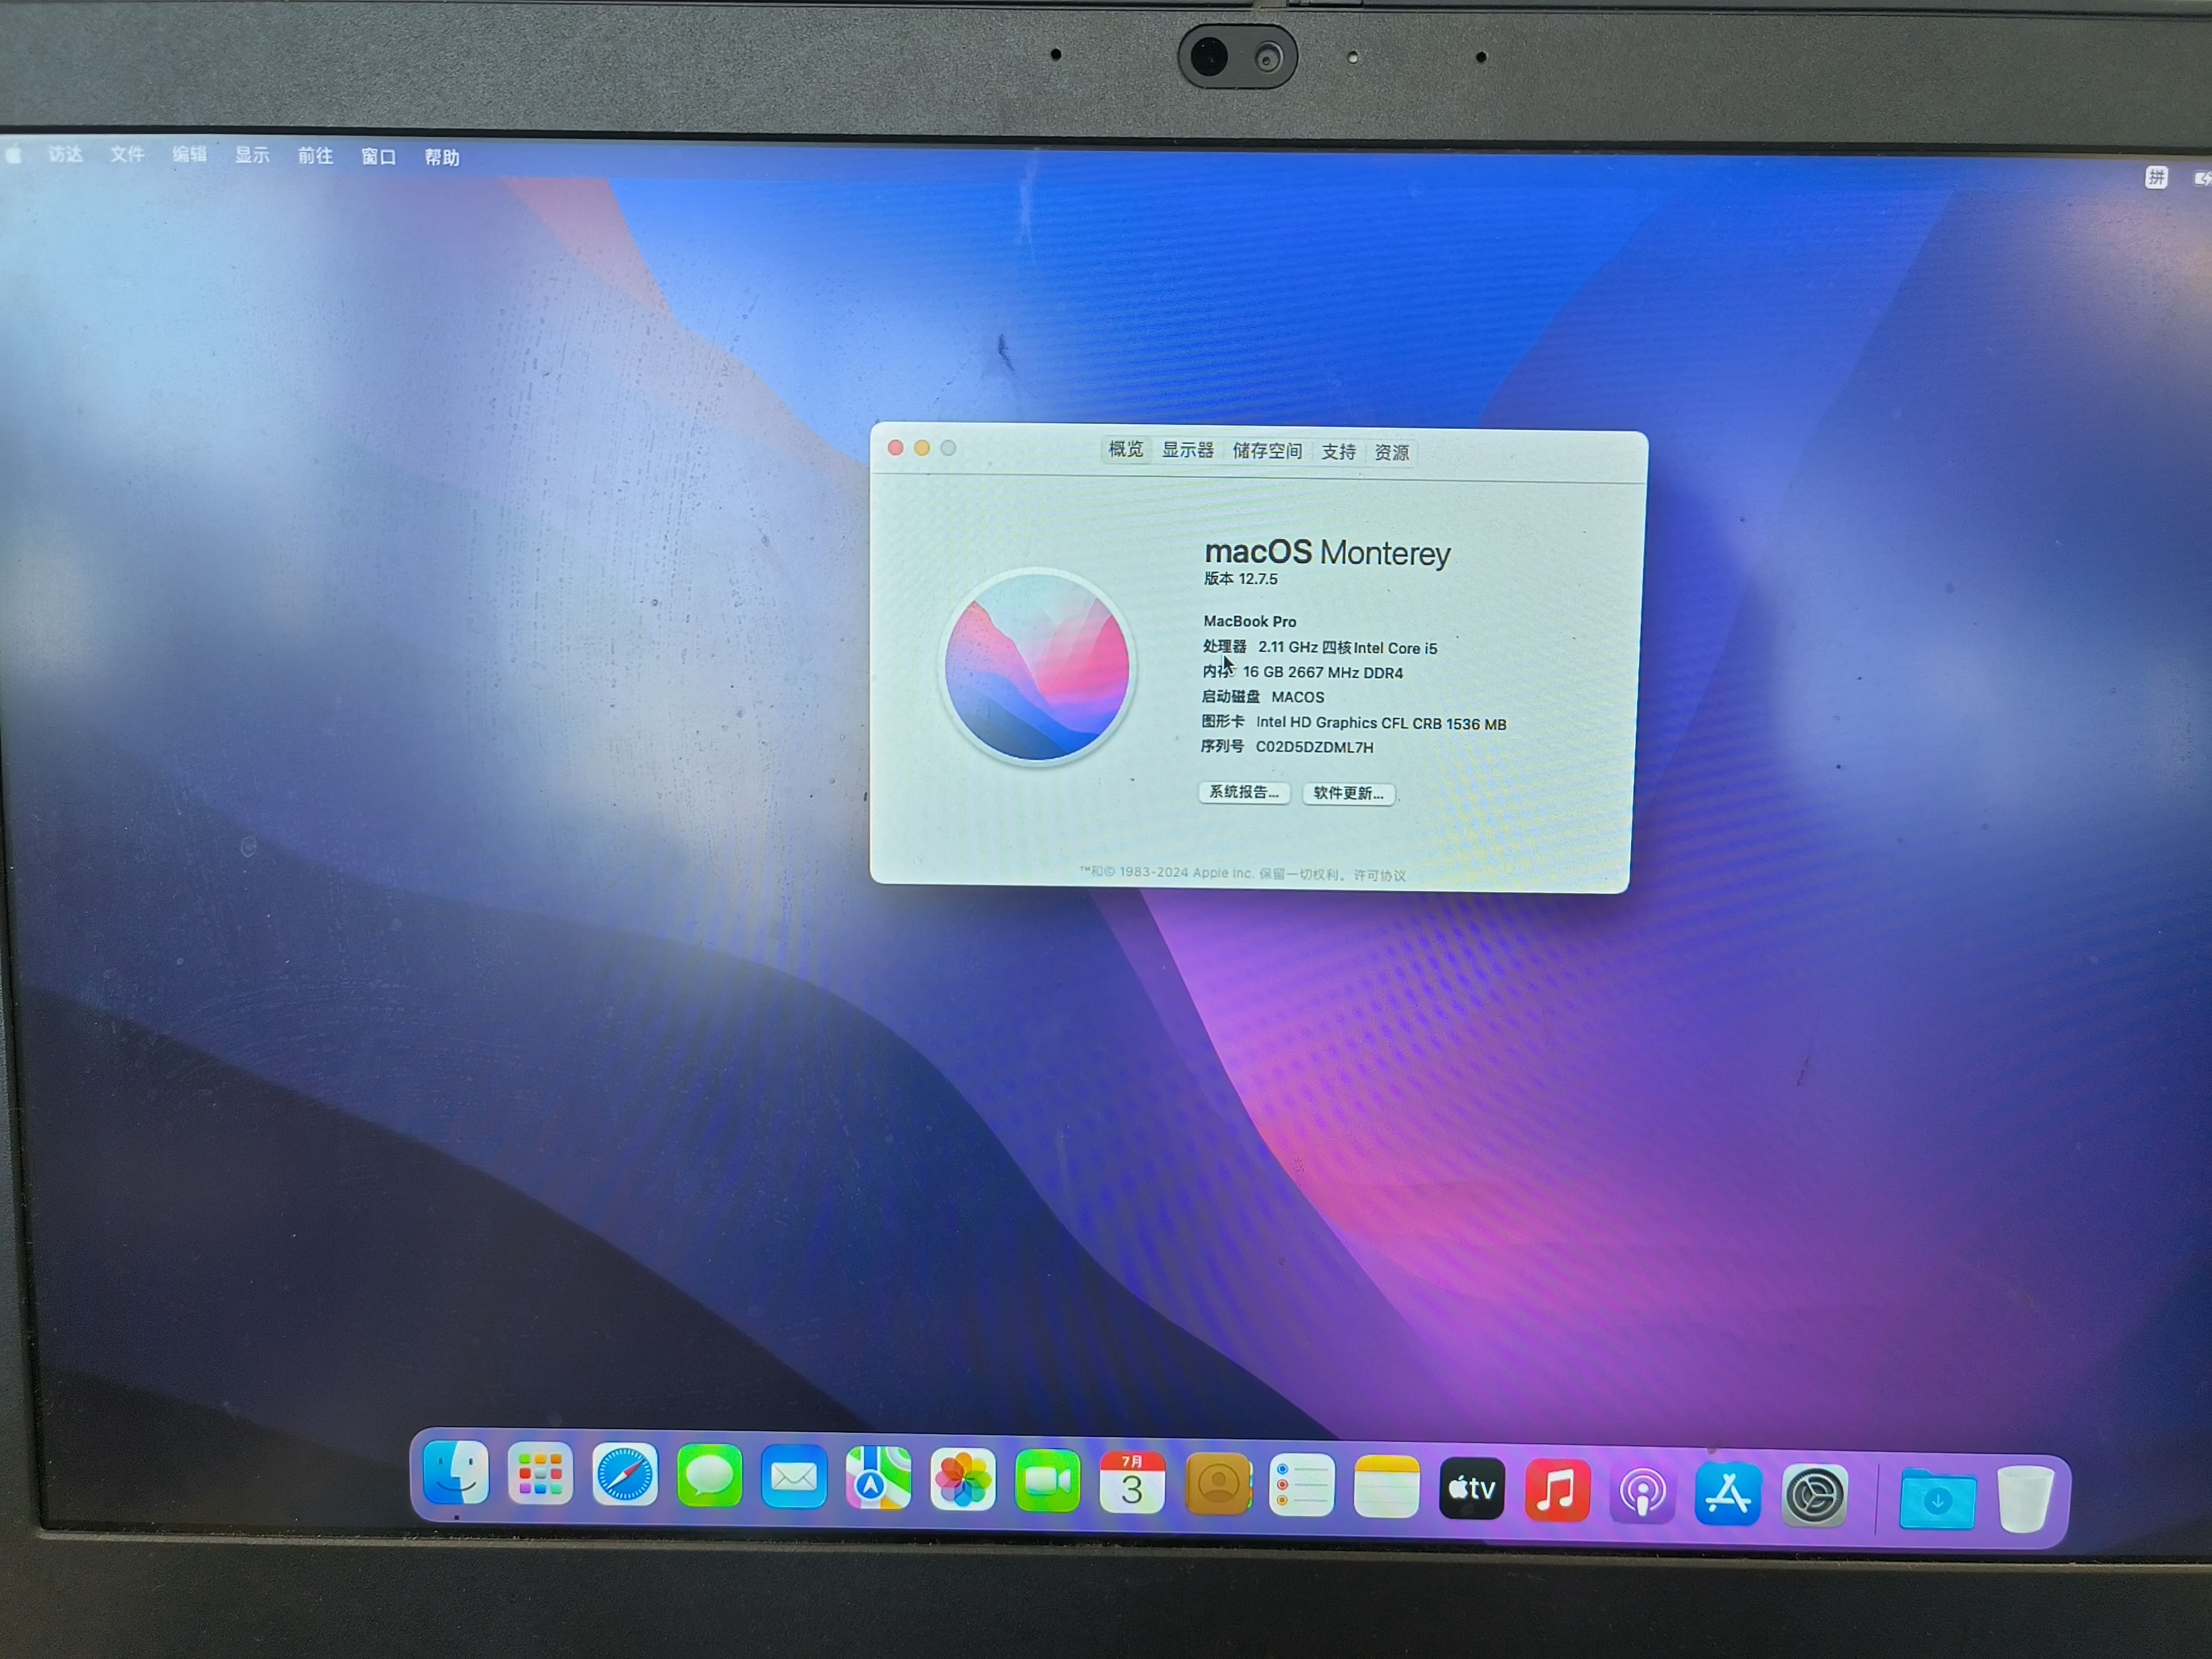Click the serial number C02D5DZDML7H
This screenshot has height=1659, width=2212.
click(x=1314, y=747)
